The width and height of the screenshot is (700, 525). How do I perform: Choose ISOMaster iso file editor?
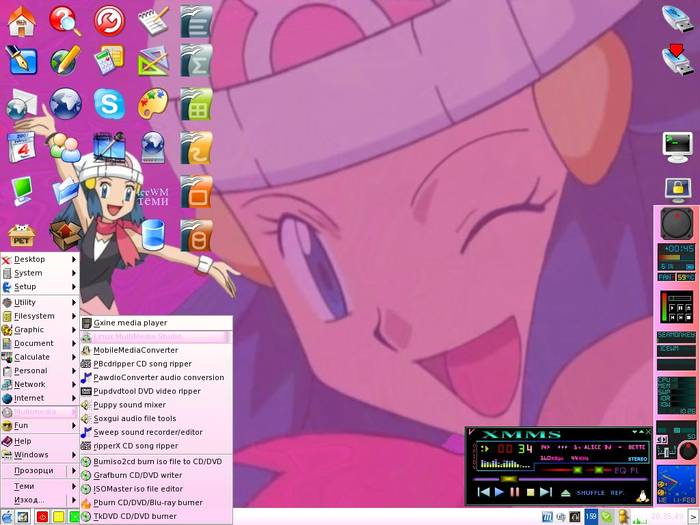click(156, 489)
